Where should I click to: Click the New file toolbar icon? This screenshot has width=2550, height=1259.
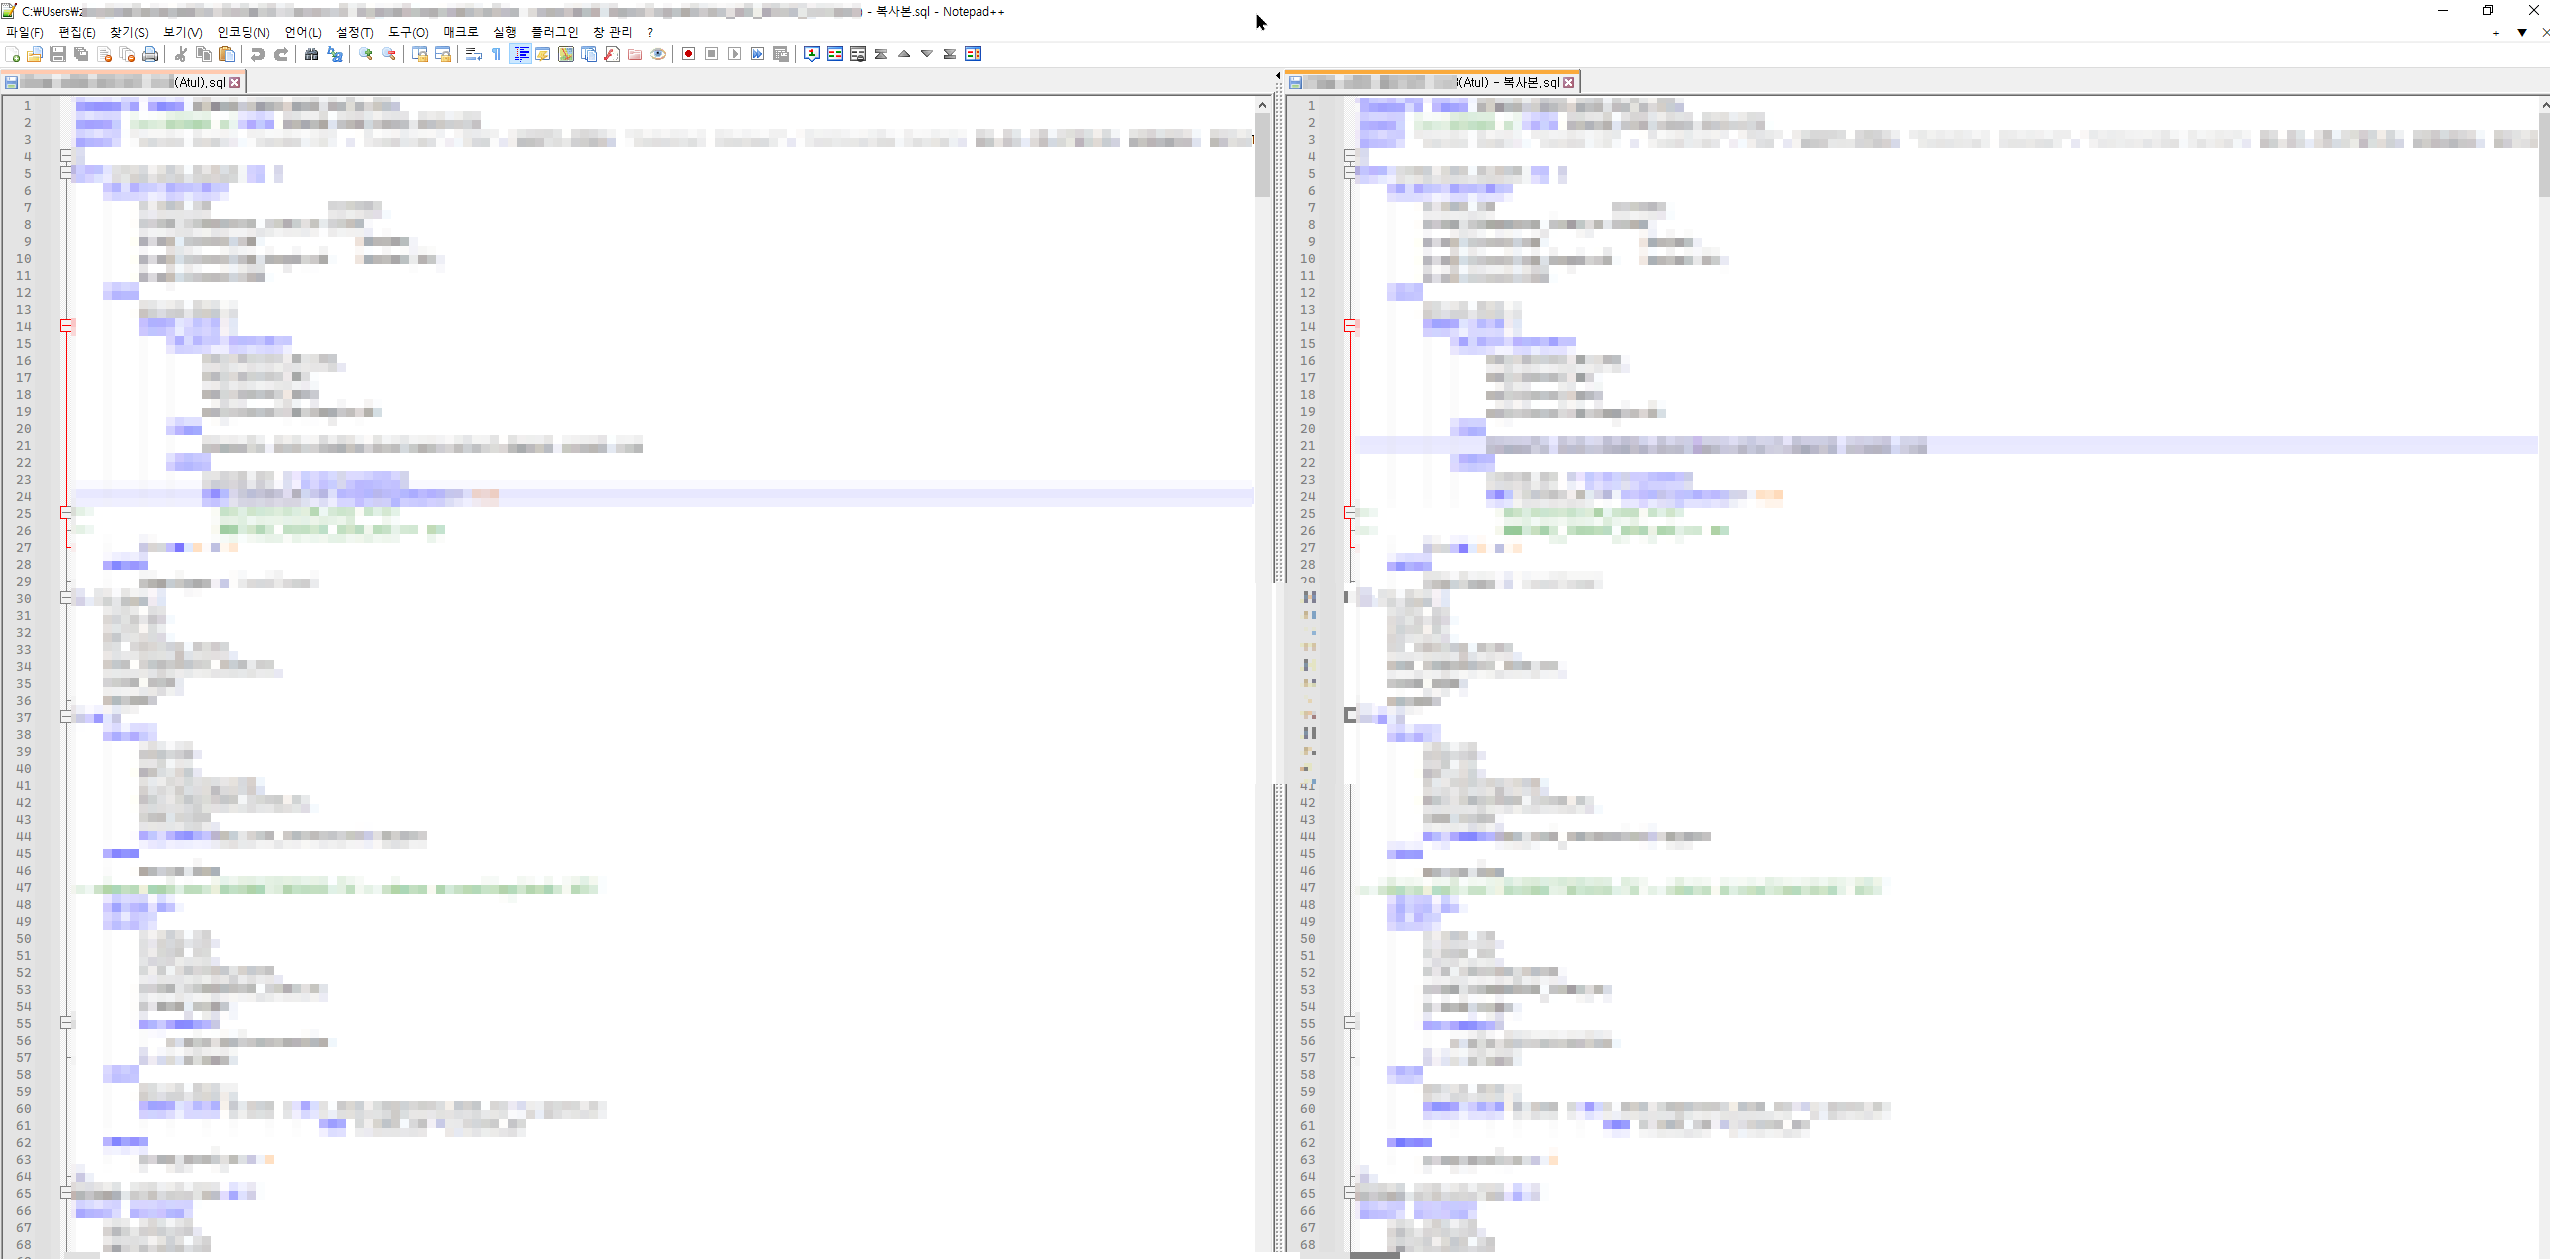12,54
